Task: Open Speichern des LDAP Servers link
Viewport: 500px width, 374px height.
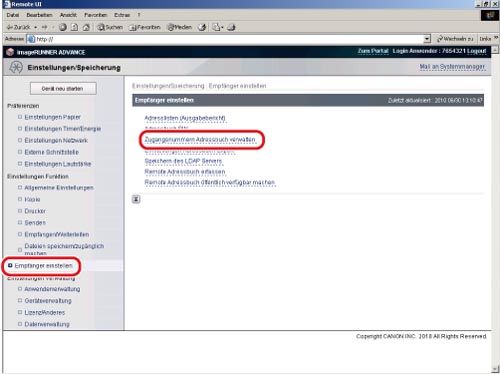Action: (183, 161)
